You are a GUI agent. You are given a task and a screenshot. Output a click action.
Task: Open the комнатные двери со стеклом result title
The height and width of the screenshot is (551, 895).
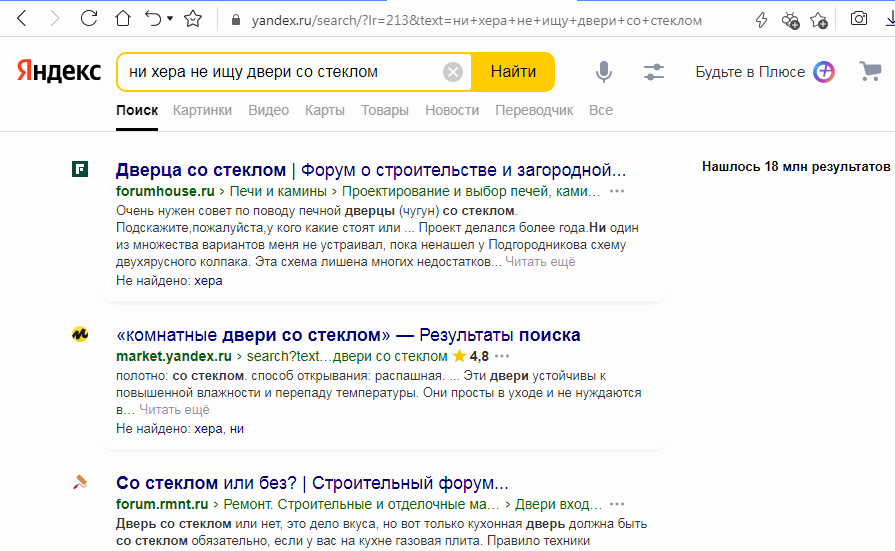348,335
